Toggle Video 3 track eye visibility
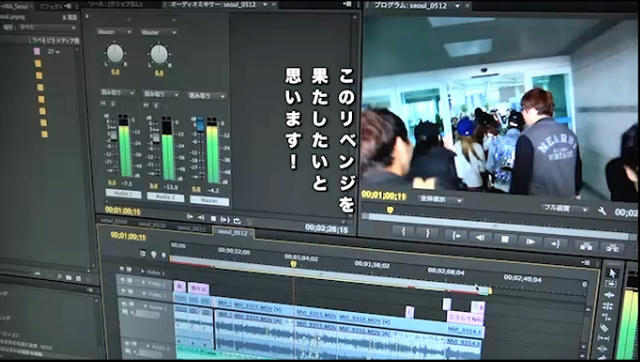 122,268
